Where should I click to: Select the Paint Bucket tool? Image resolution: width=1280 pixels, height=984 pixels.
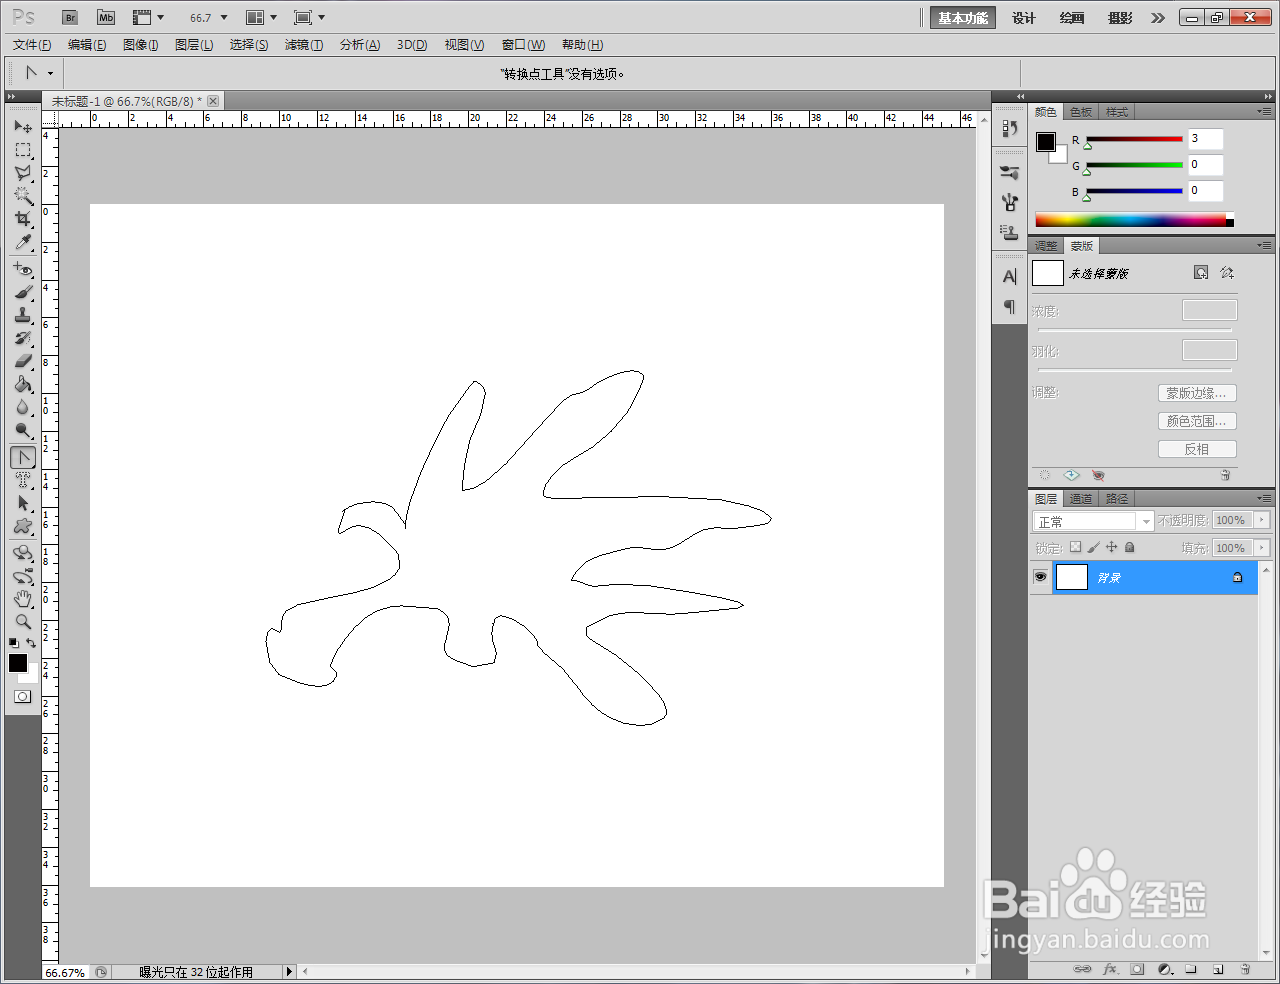23,384
